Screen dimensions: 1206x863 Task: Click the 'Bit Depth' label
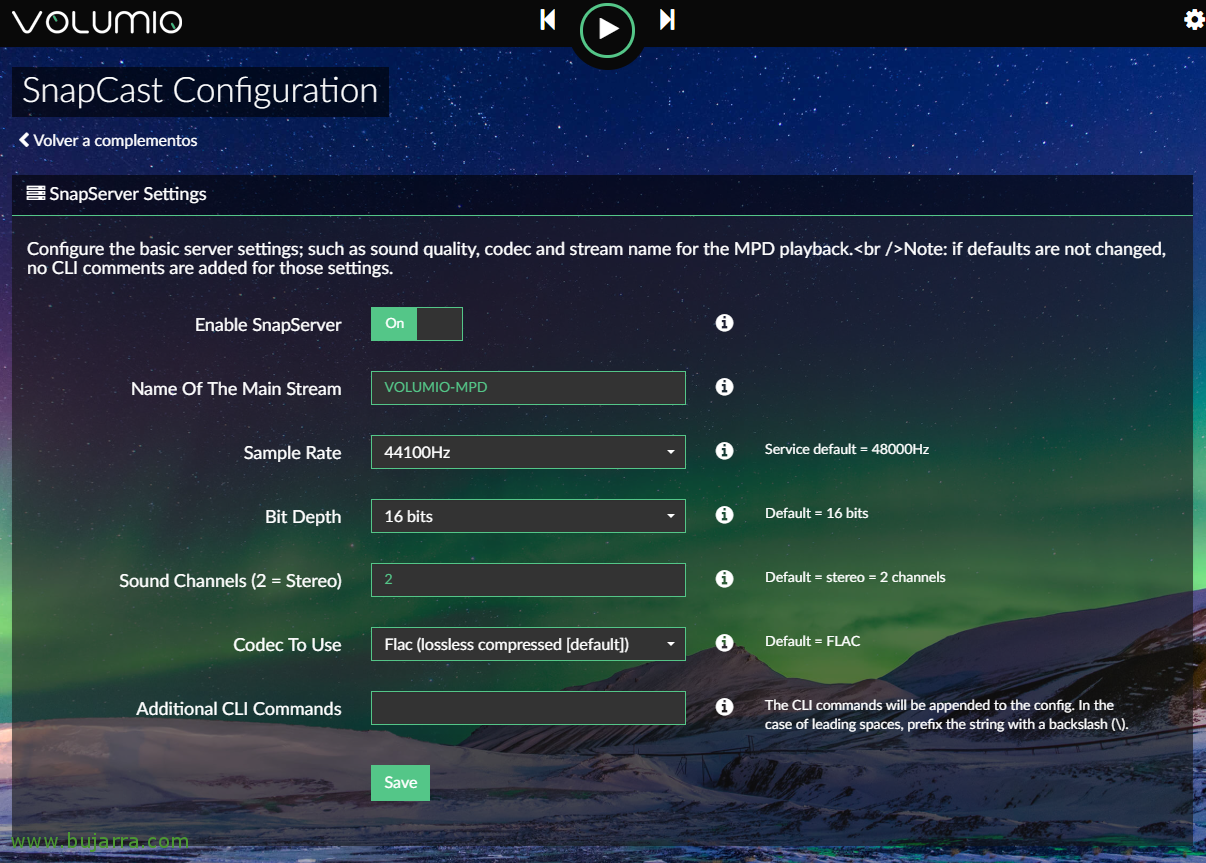[303, 517]
